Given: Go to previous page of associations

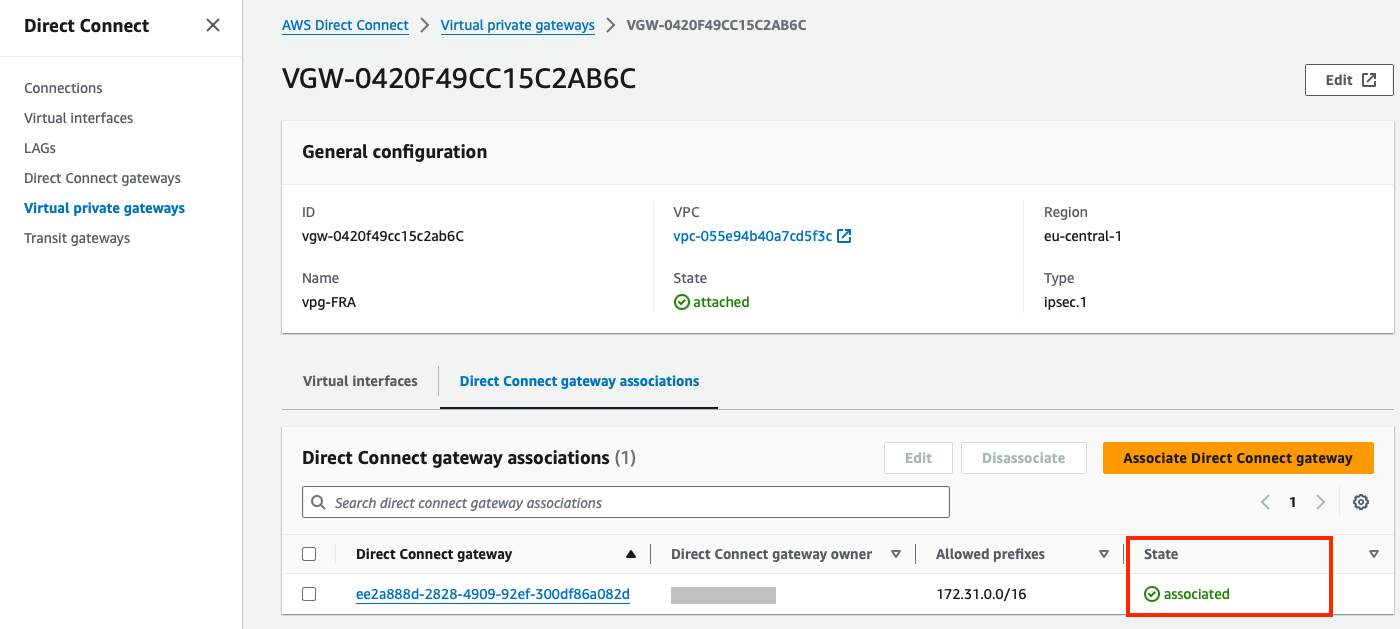Looking at the screenshot, I should tap(1265, 502).
